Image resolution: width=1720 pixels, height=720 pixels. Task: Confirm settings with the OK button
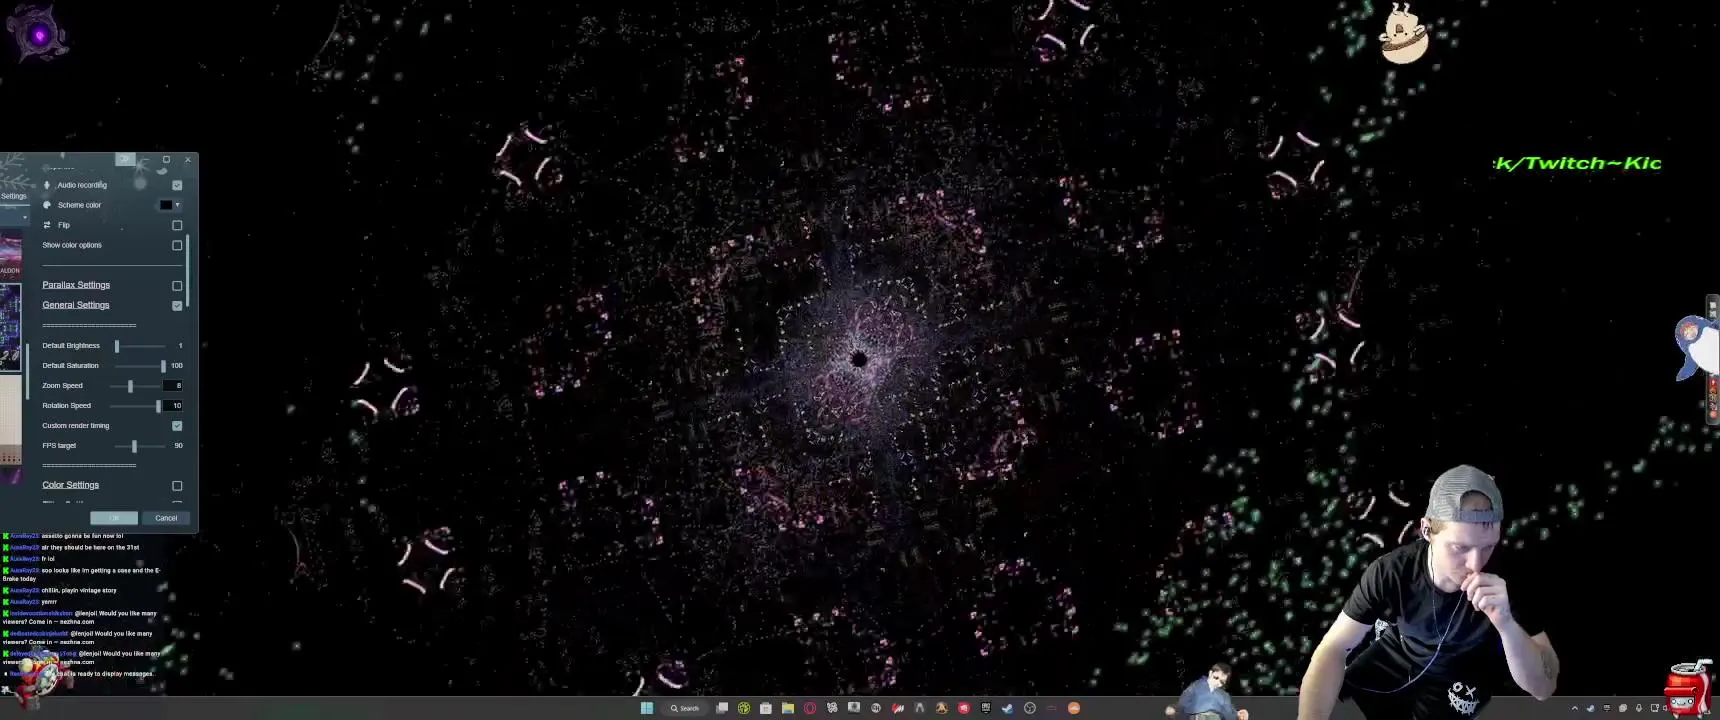point(114,518)
